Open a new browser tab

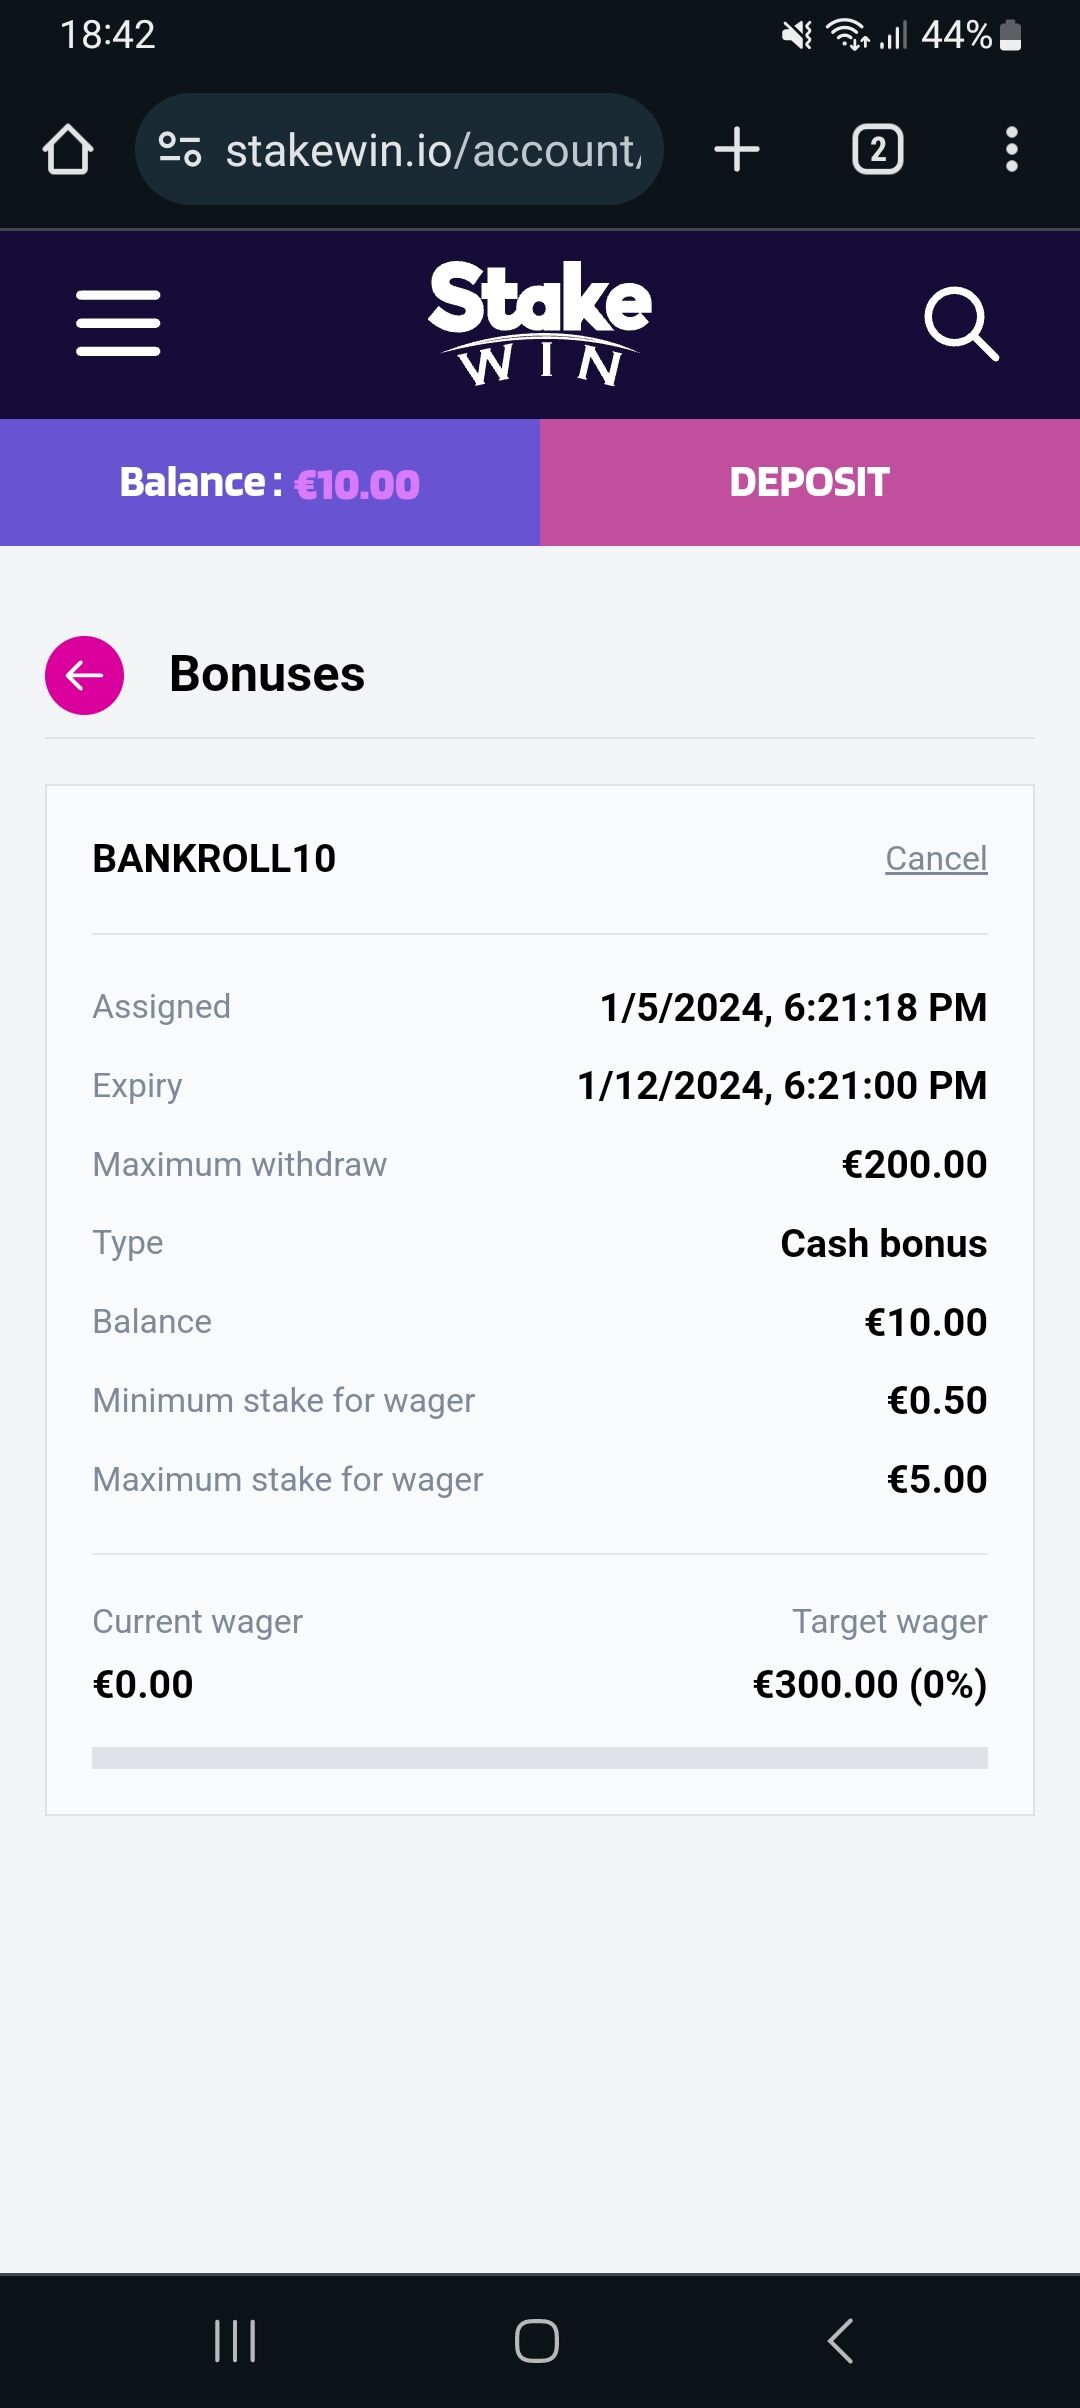pos(737,150)
